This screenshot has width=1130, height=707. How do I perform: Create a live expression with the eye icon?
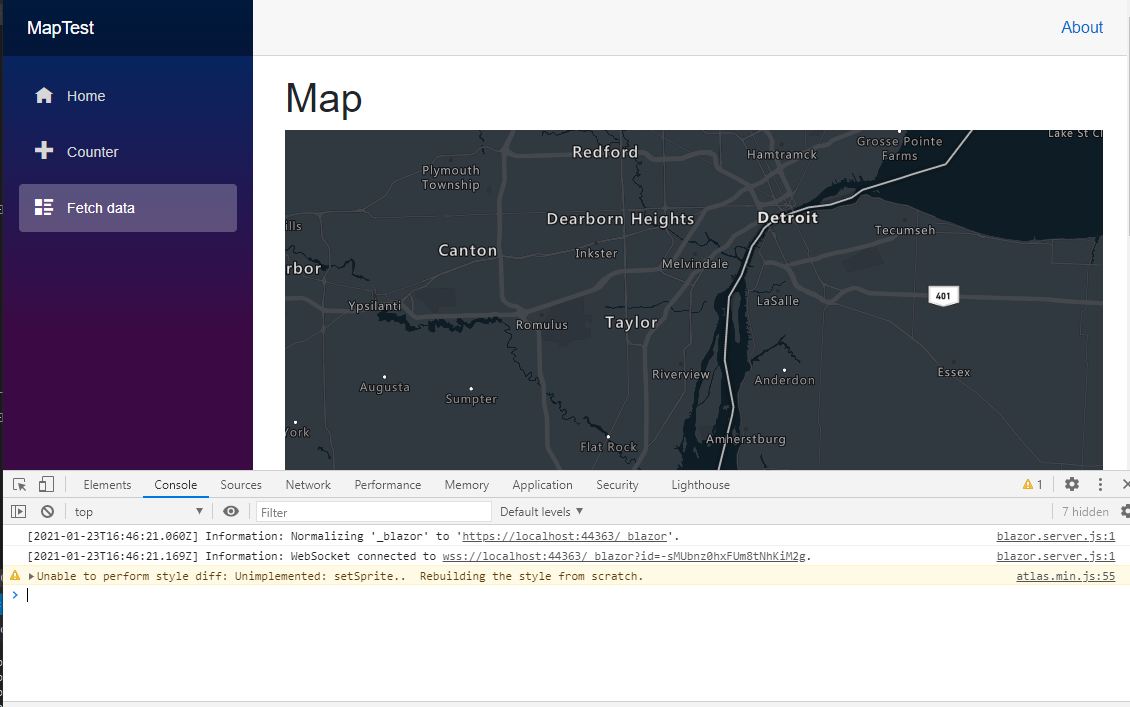(231, 511)
